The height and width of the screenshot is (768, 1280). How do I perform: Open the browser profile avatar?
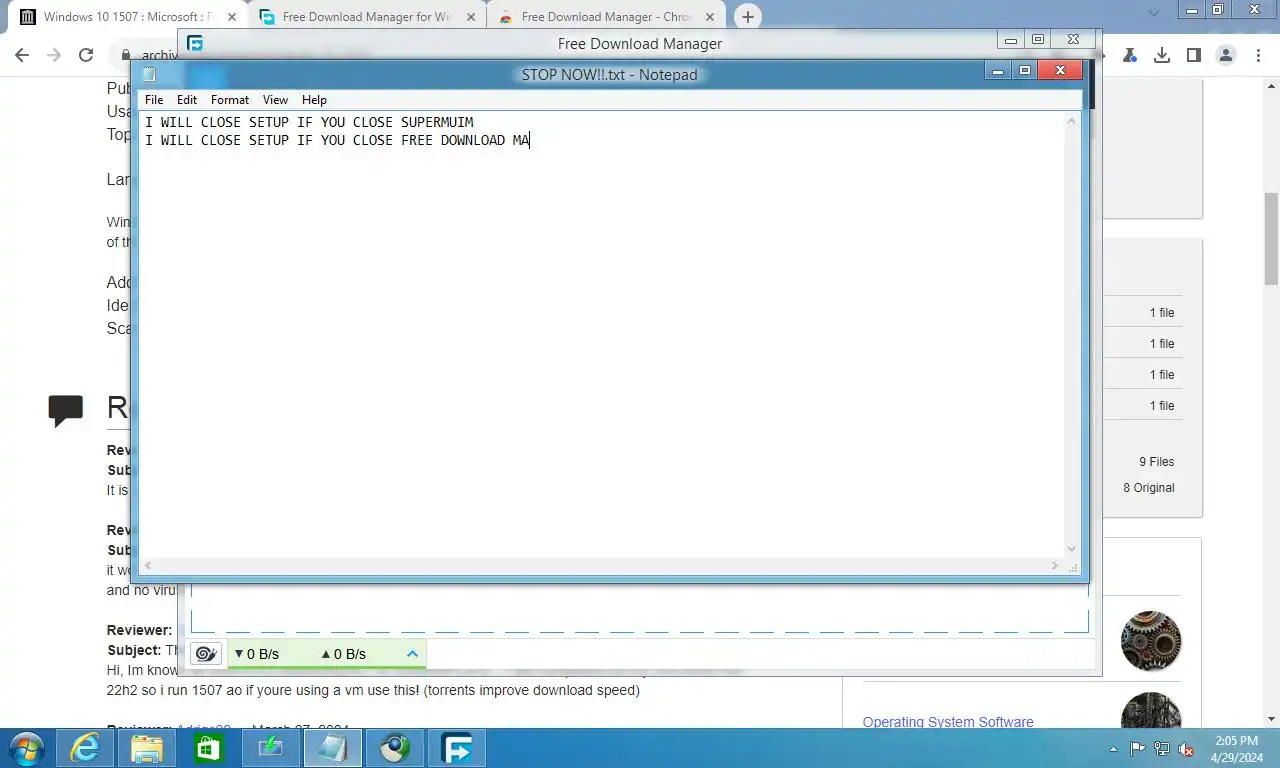coord(1226,56)
